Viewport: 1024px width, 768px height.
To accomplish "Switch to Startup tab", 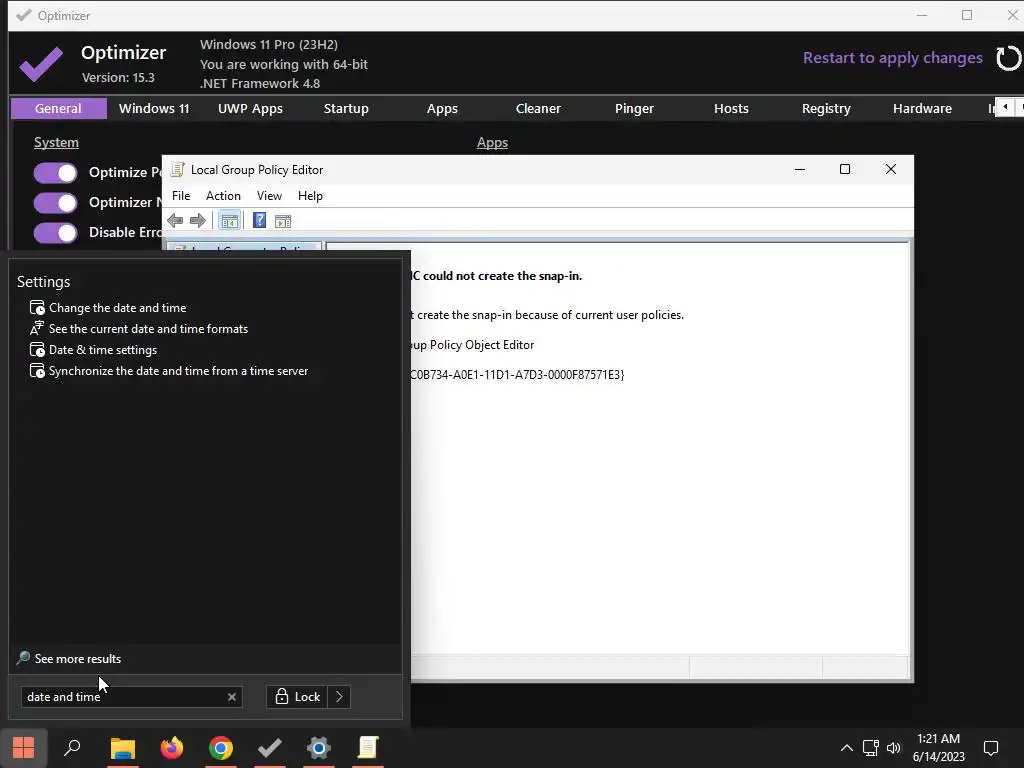I will [346, 108].
